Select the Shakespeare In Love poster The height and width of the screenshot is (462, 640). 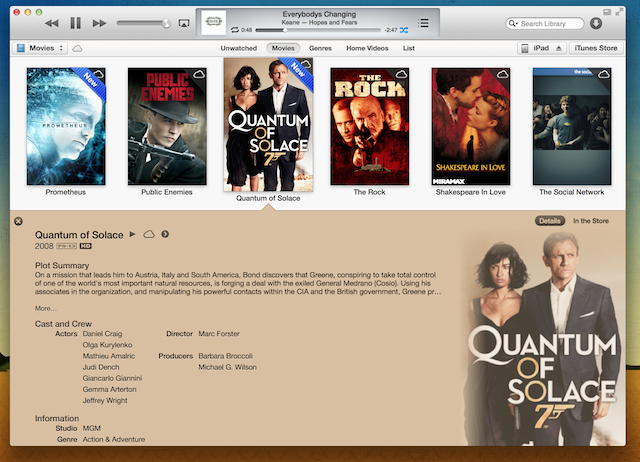[471, 127]
